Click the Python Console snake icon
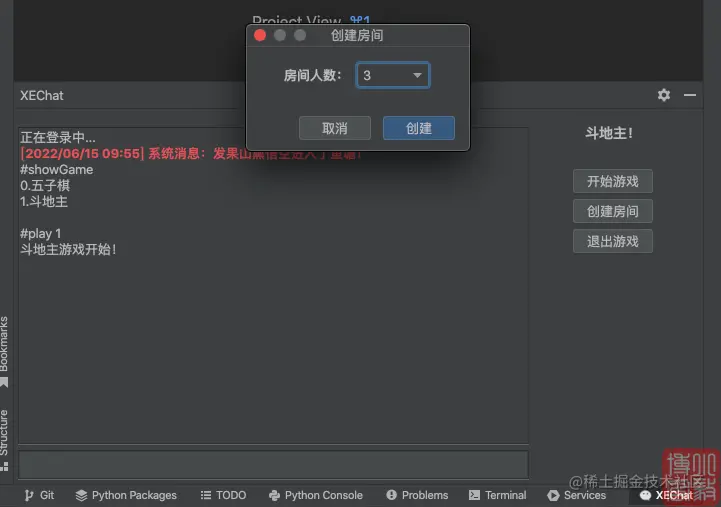This screenshot has height=507, width=721. (275, 495)
